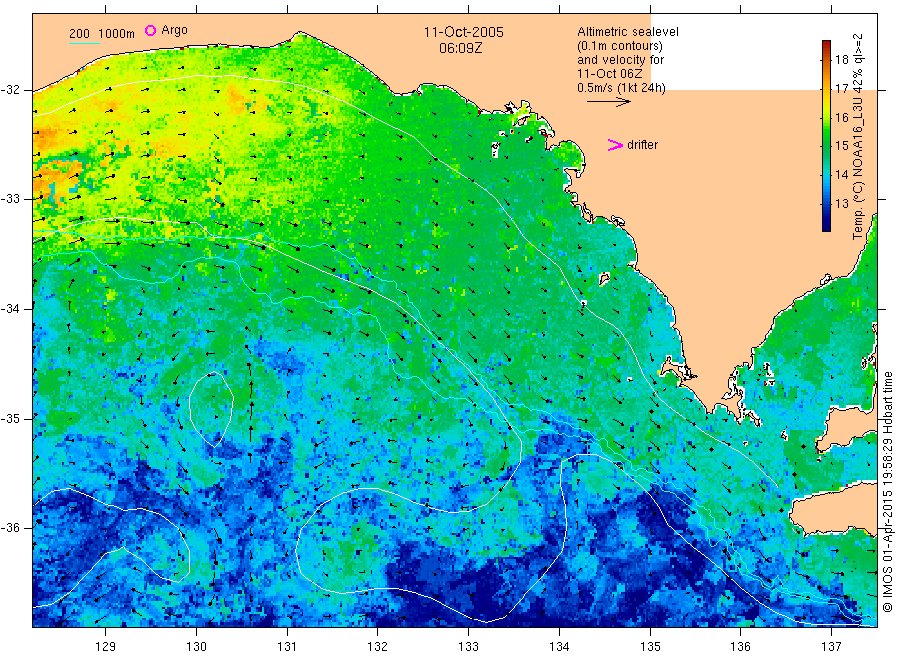Click the longitude axis label 132
Viewport: 900px width, 660px height.
point(378,647)
